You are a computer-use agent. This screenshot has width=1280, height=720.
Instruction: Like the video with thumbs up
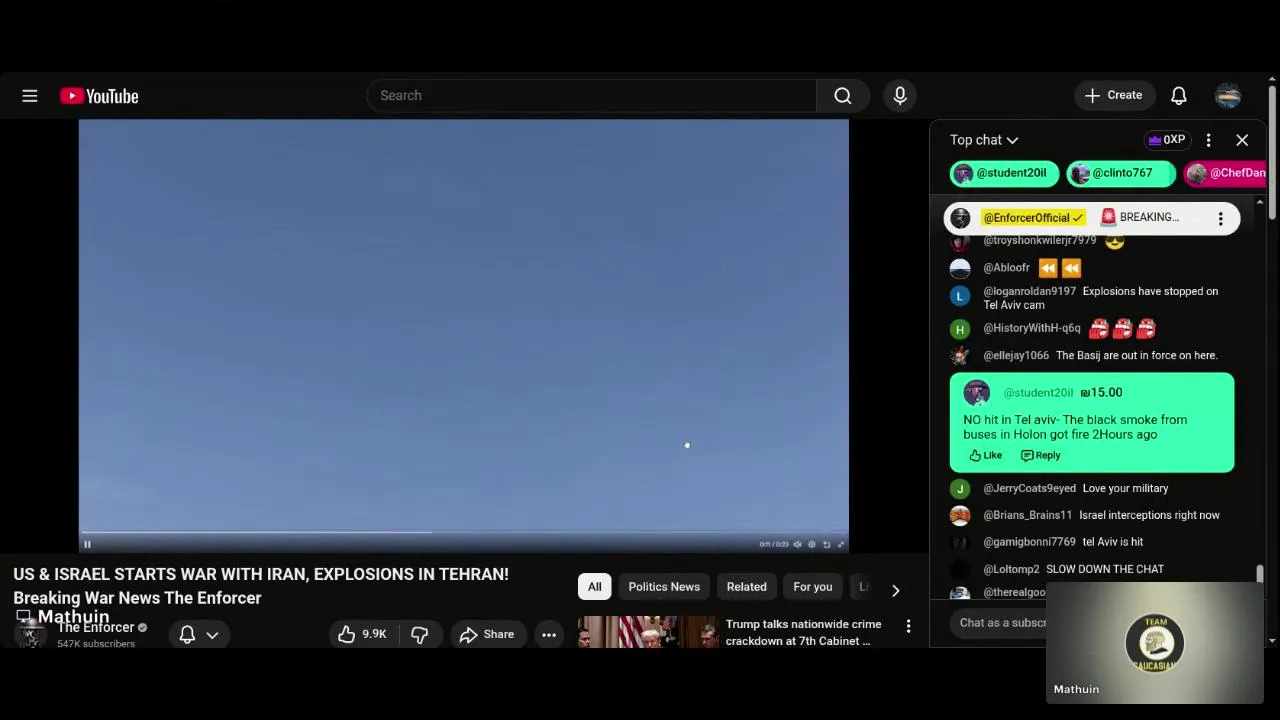click(x=346, y=634)
